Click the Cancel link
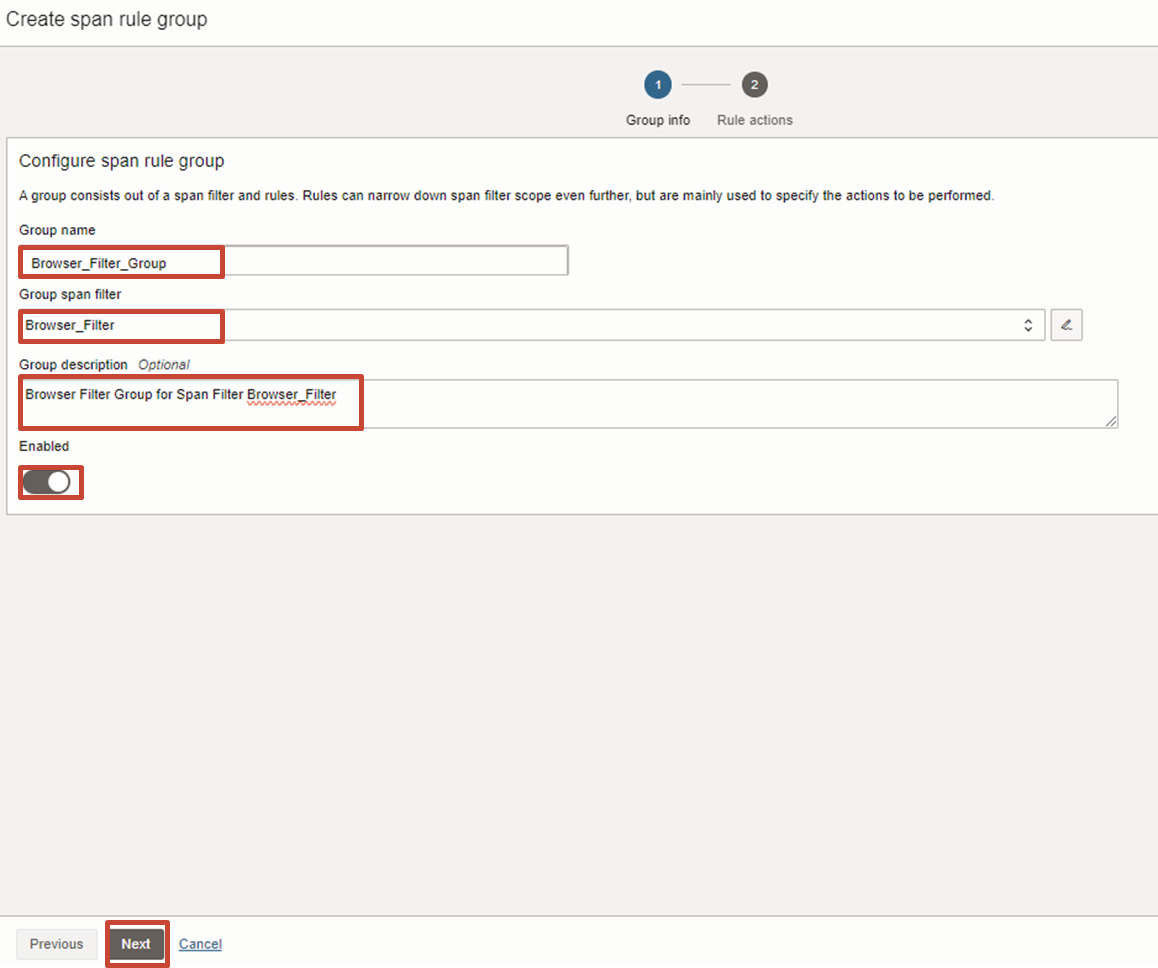Viewport: 1158px width, 968px height. coord(200,943)
